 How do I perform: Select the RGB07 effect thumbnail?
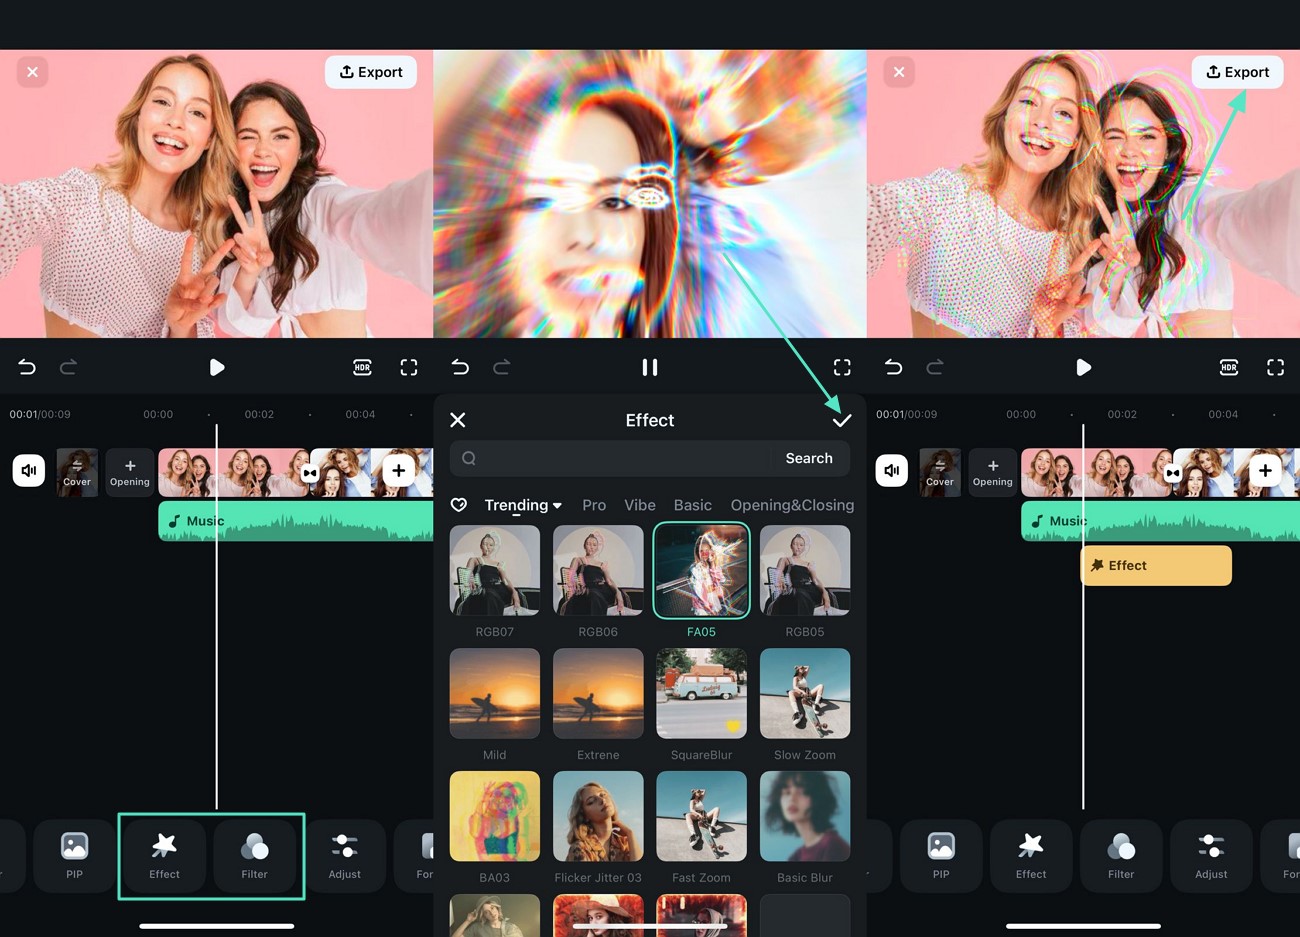(495, 570)
